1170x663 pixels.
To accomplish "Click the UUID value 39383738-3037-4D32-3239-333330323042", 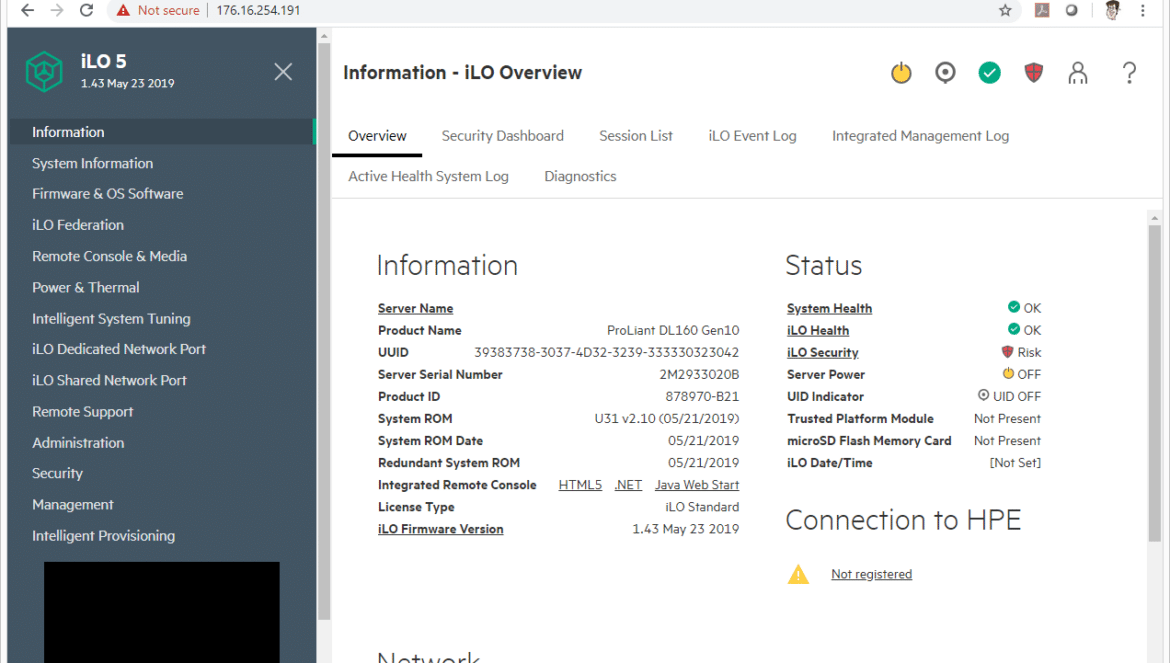I will [607, 352].
